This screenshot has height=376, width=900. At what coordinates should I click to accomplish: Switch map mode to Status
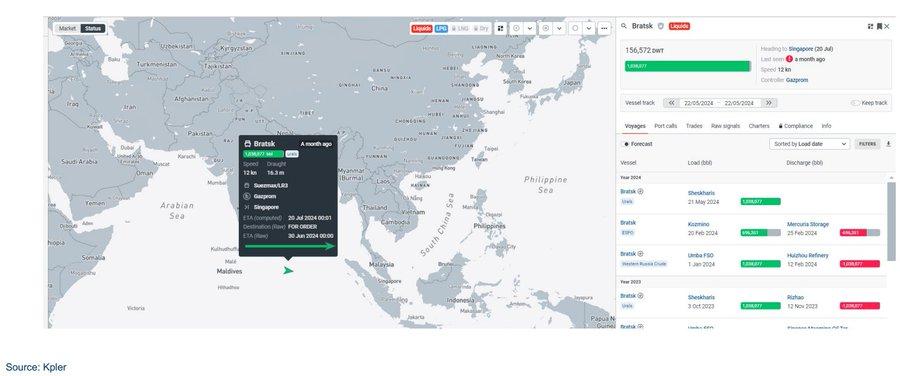92,28
